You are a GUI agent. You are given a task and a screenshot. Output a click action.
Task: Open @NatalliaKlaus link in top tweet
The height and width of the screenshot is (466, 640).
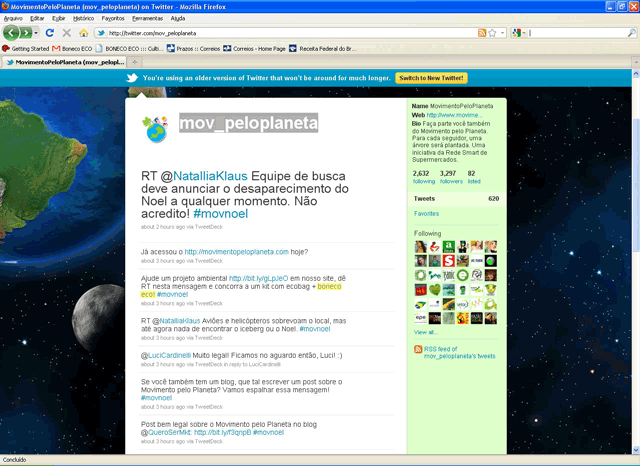pos(210,176)
